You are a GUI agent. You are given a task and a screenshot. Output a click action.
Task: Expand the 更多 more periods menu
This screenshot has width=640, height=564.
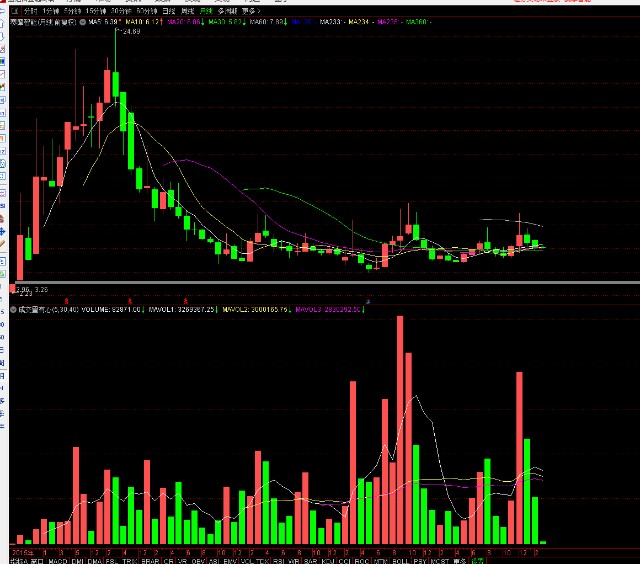[x=251, y=11]
